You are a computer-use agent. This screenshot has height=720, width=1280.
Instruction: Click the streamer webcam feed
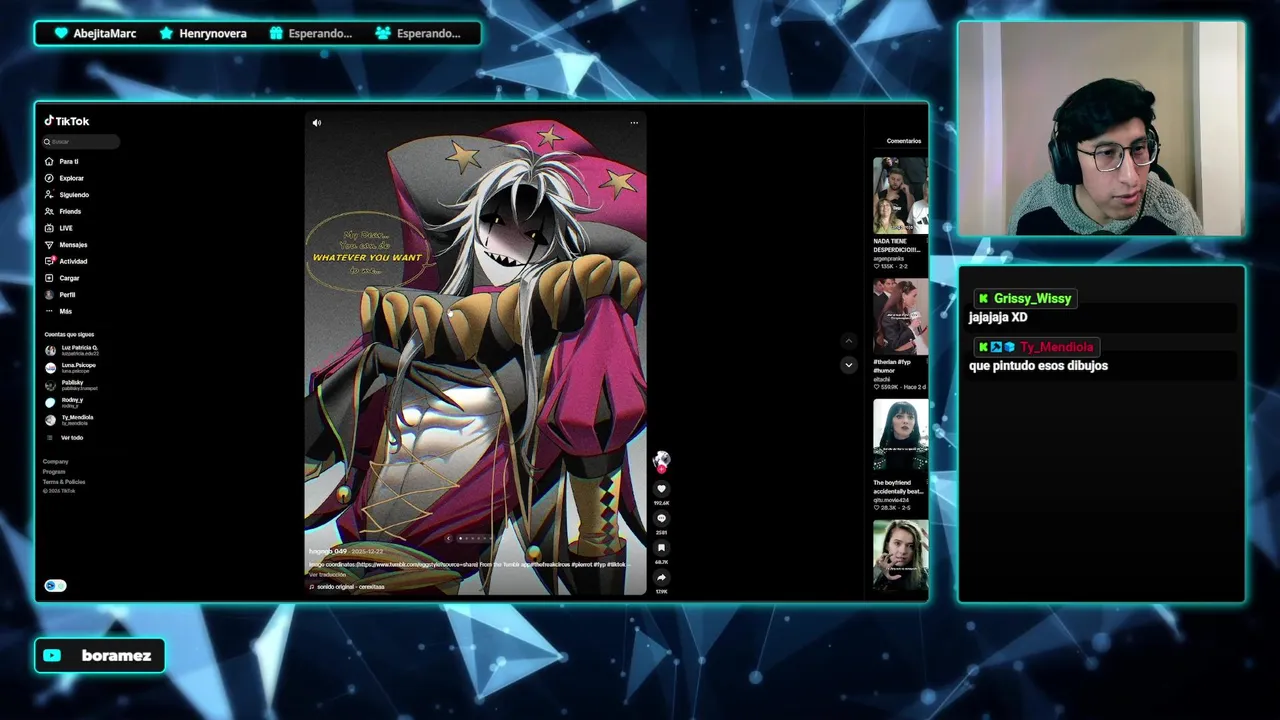[1101, 128]
